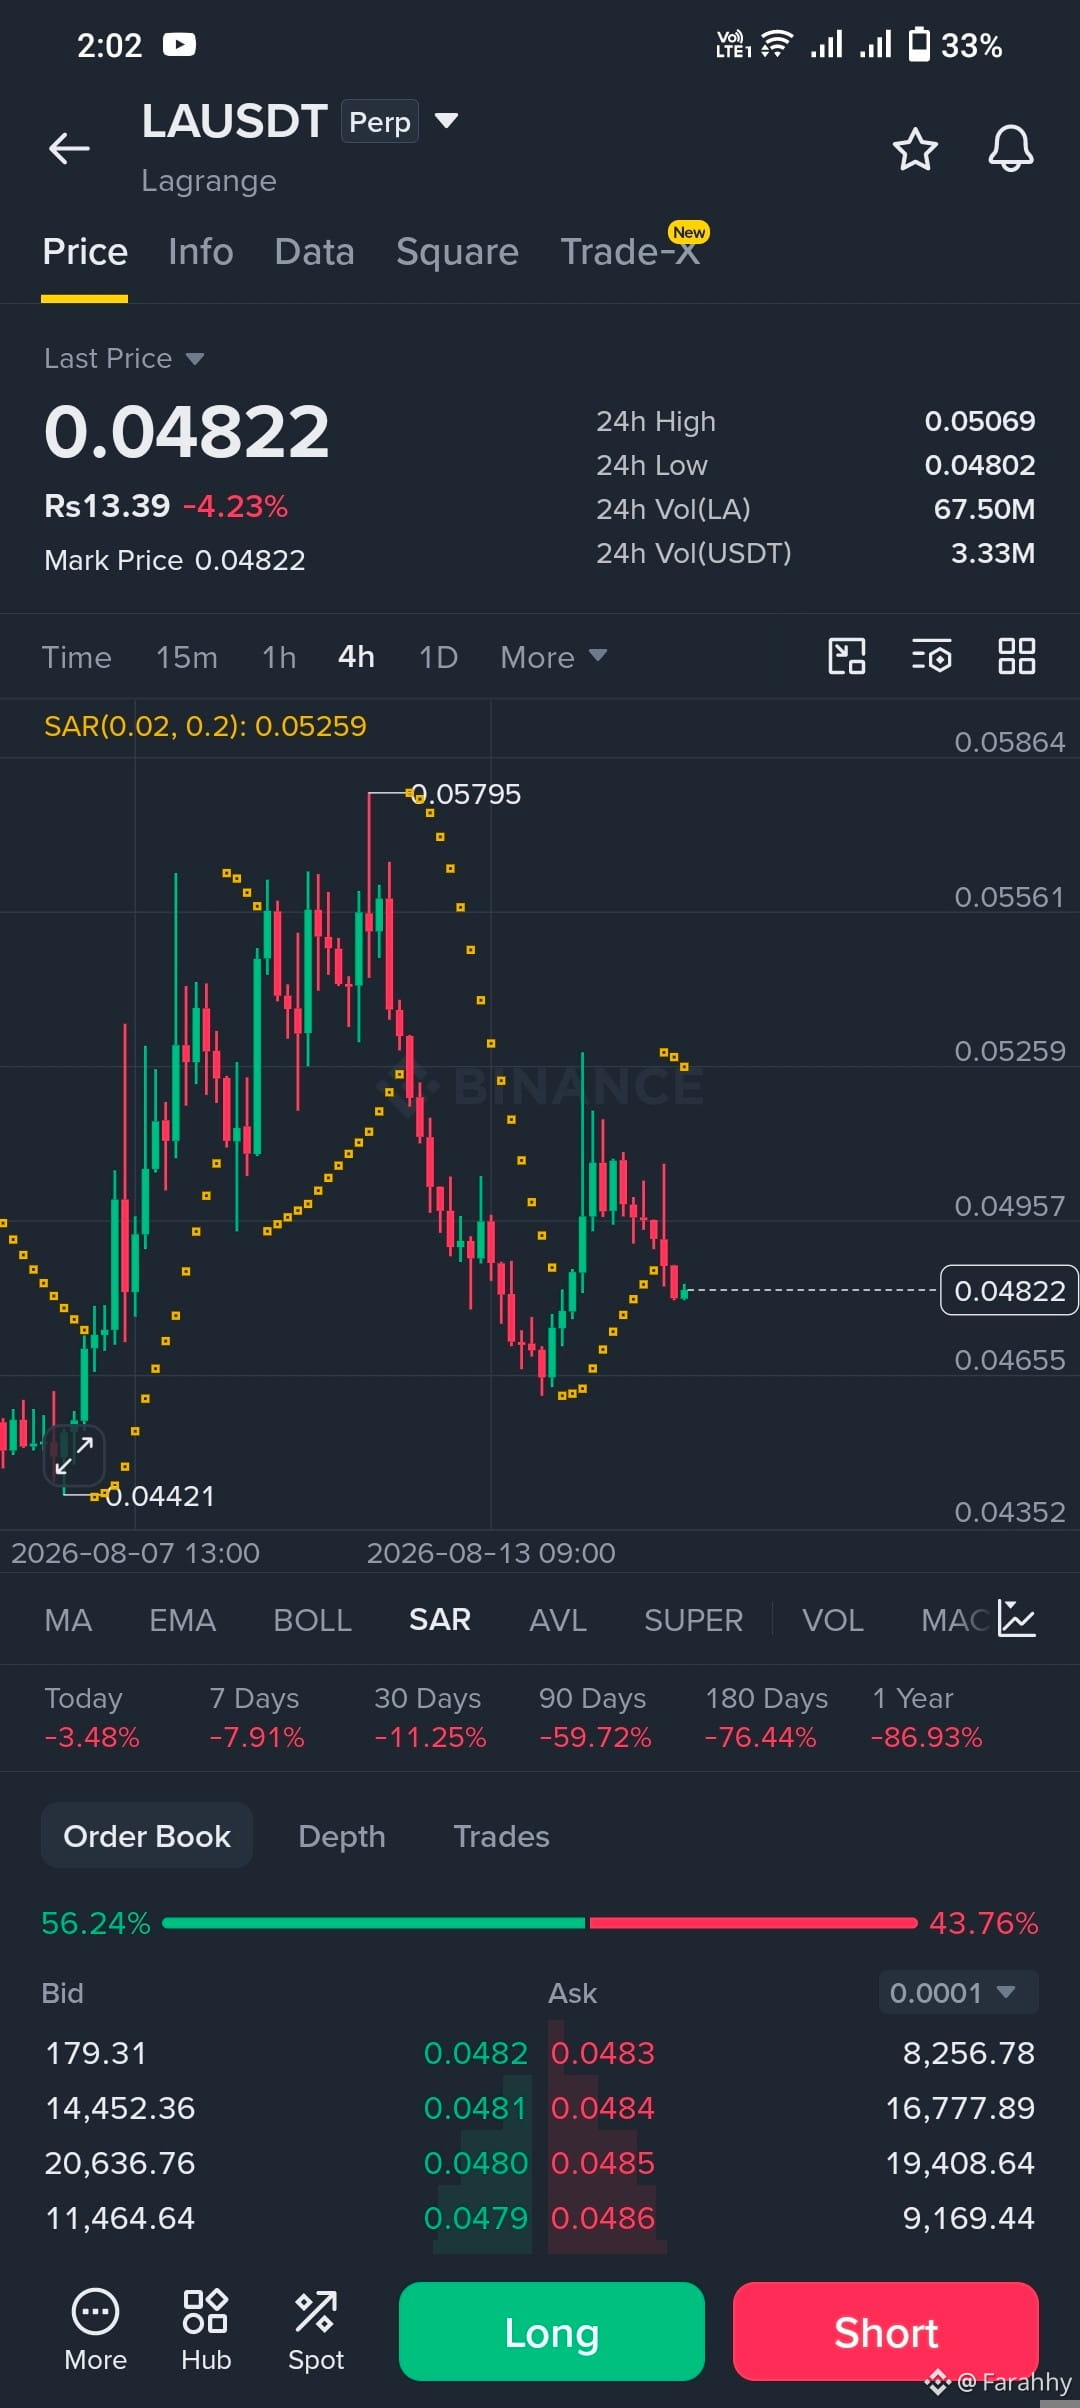The image size is (1080, 2408).
Task: Tap the current price marker 0.04822 on chart axis
Action: [1009, 1290]
